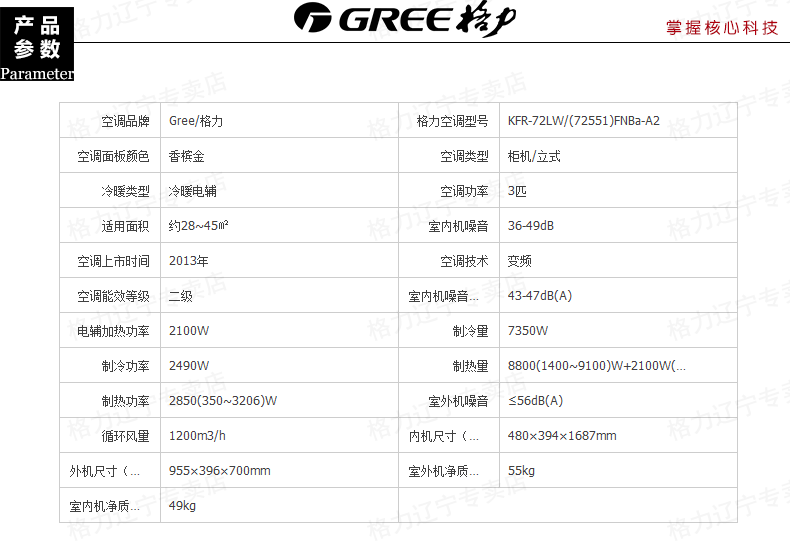Click the 适用面积 label
The image size is (790, 559).
click(125, 226)
